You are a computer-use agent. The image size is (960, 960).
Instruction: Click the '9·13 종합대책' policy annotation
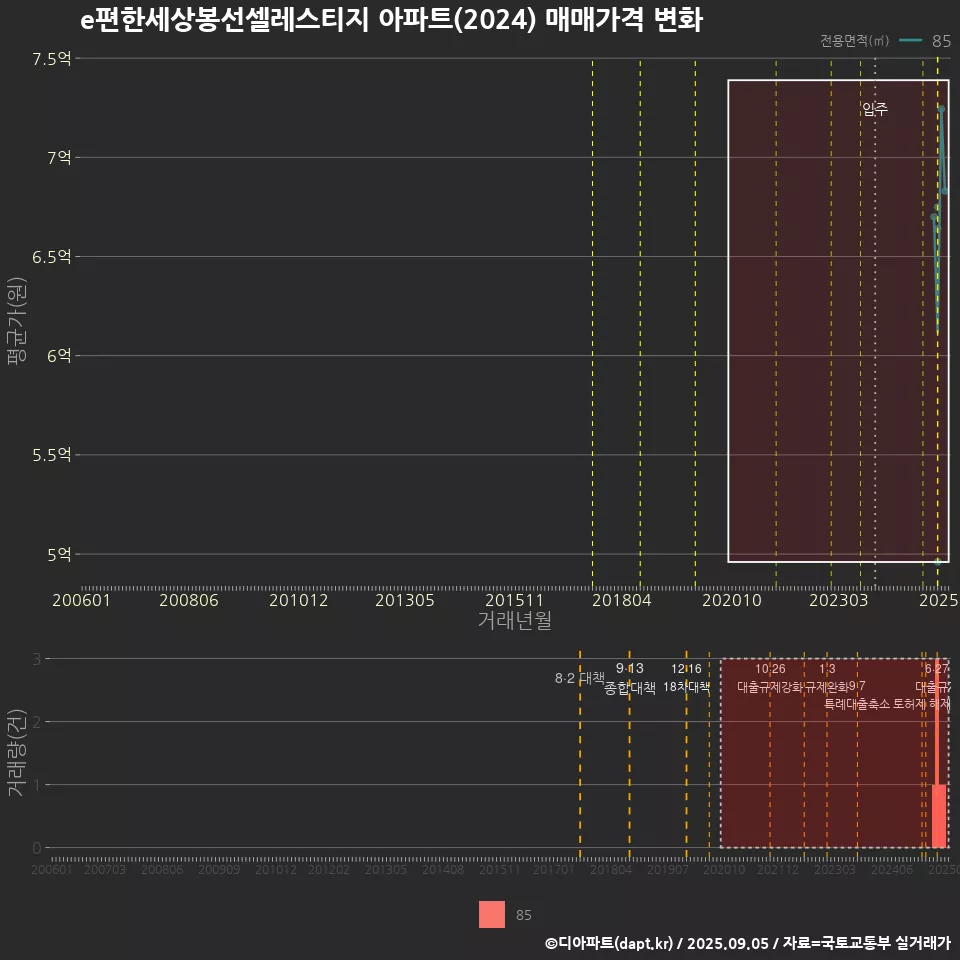pyautogui.click(x=629, y=678)
